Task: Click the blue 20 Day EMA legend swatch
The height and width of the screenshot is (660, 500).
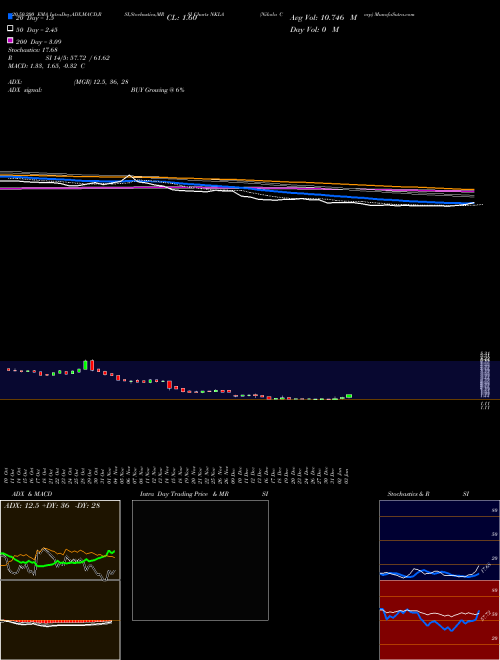Action: click(10, 17)
